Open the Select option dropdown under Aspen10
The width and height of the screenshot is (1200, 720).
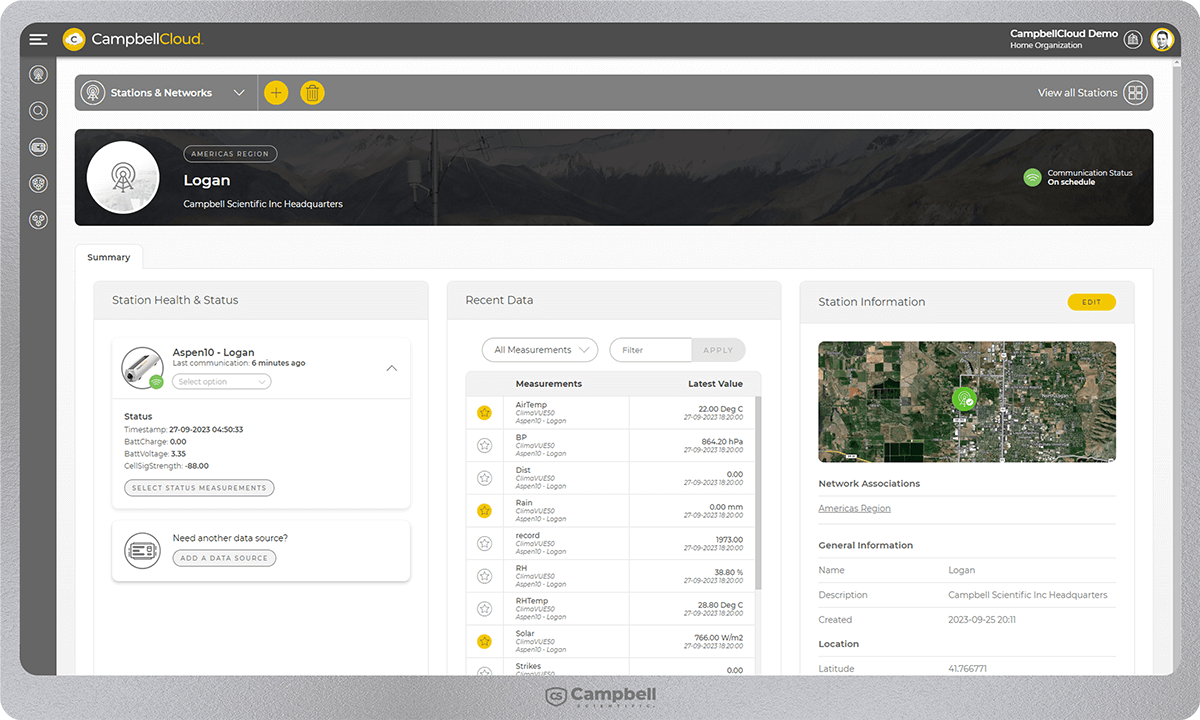point(221,382)
